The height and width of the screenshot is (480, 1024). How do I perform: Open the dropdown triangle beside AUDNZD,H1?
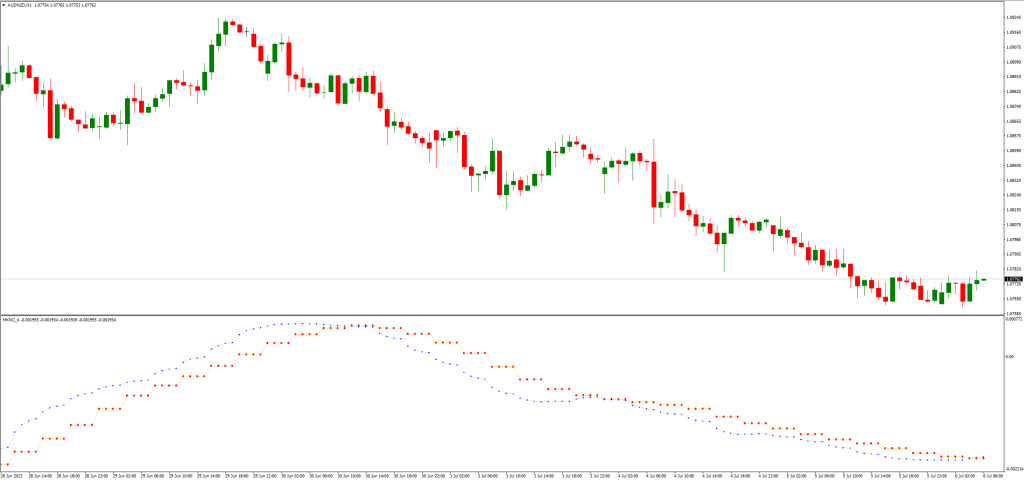3,5
